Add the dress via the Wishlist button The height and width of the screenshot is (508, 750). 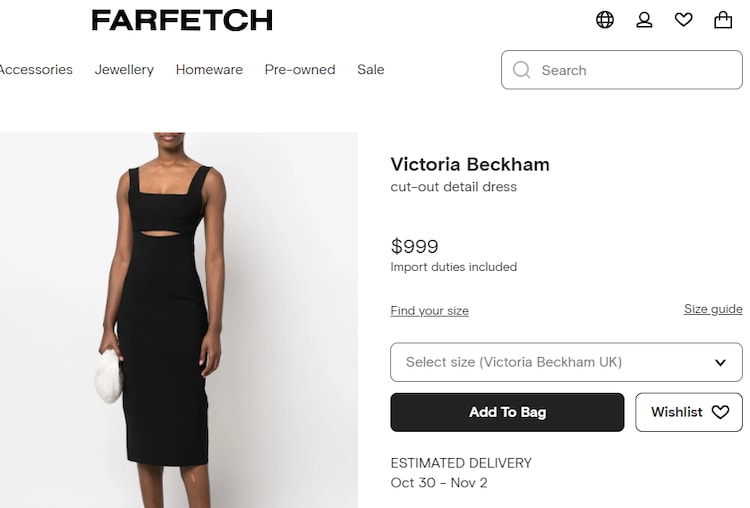678,412
